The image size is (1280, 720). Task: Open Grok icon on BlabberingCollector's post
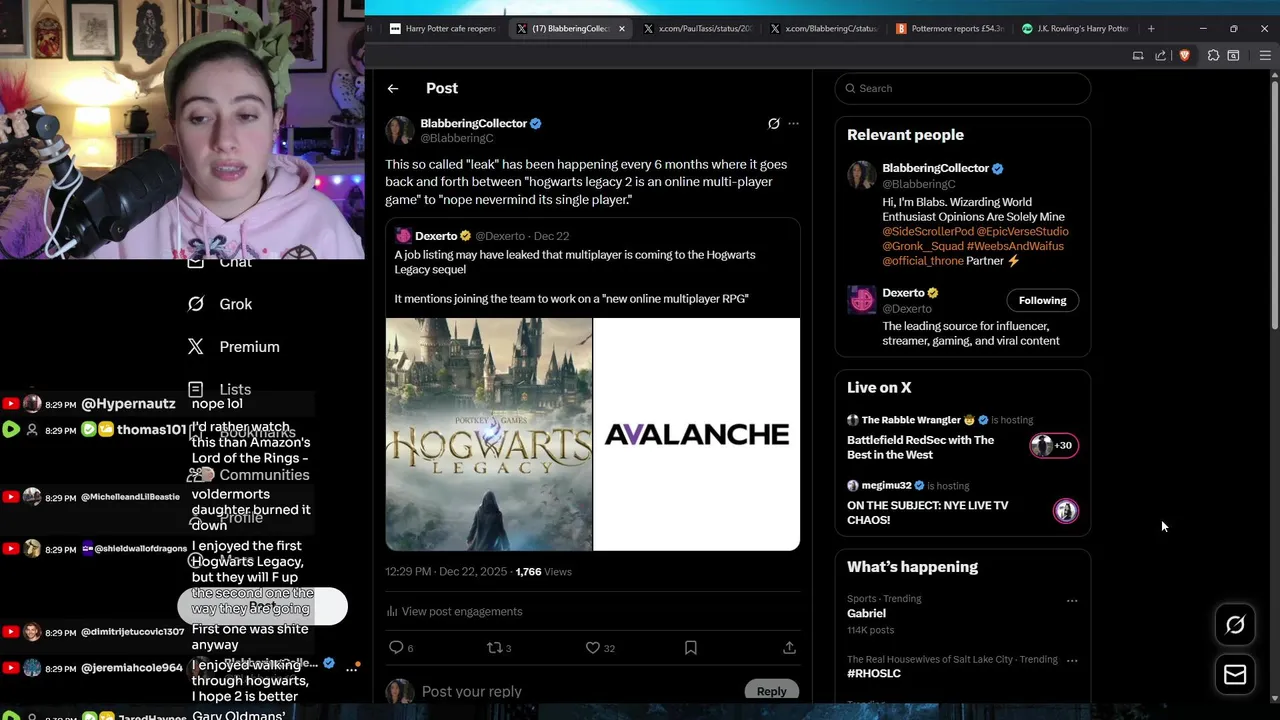point(773,124)
